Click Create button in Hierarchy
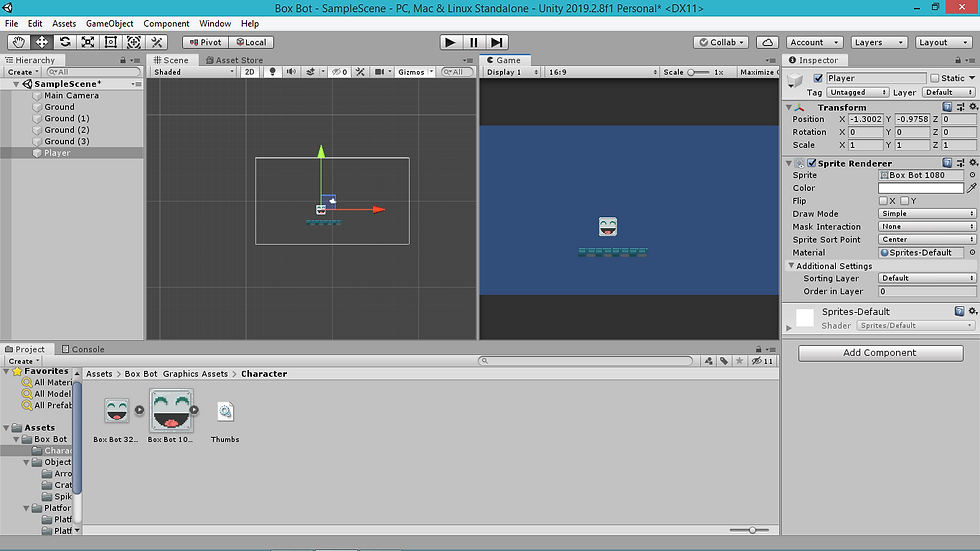 24,72
